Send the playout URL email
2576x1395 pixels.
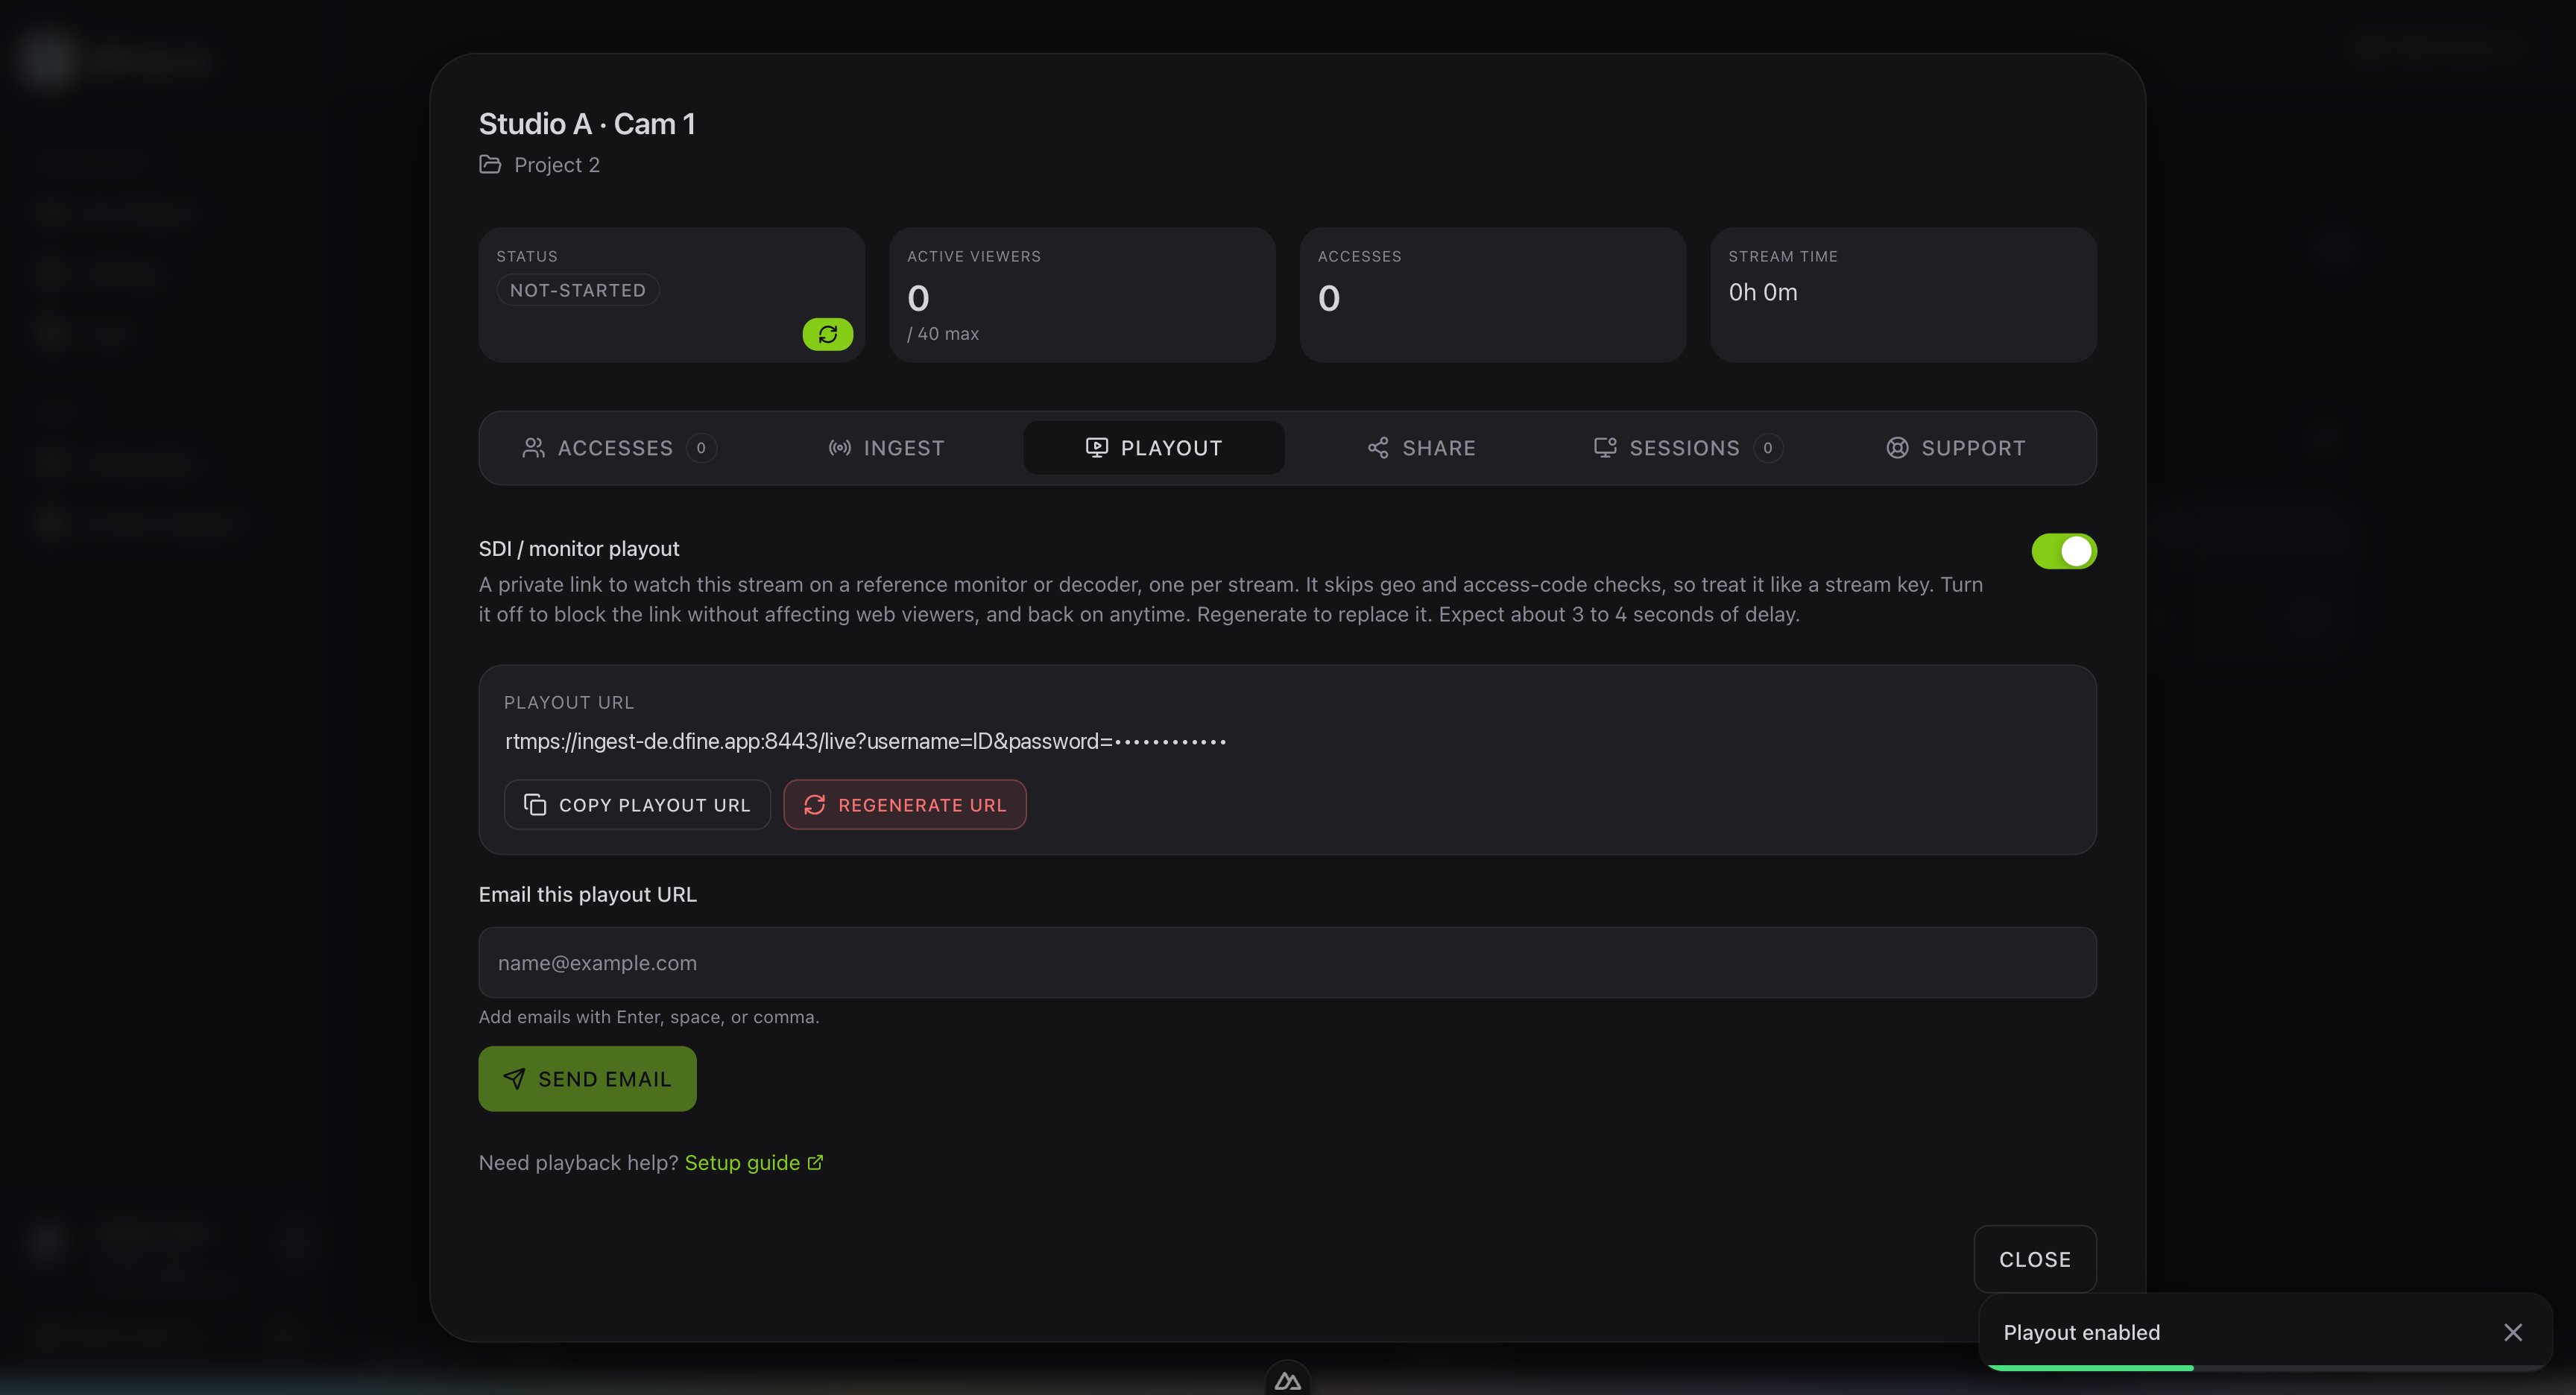click(x=587, y=1079)
